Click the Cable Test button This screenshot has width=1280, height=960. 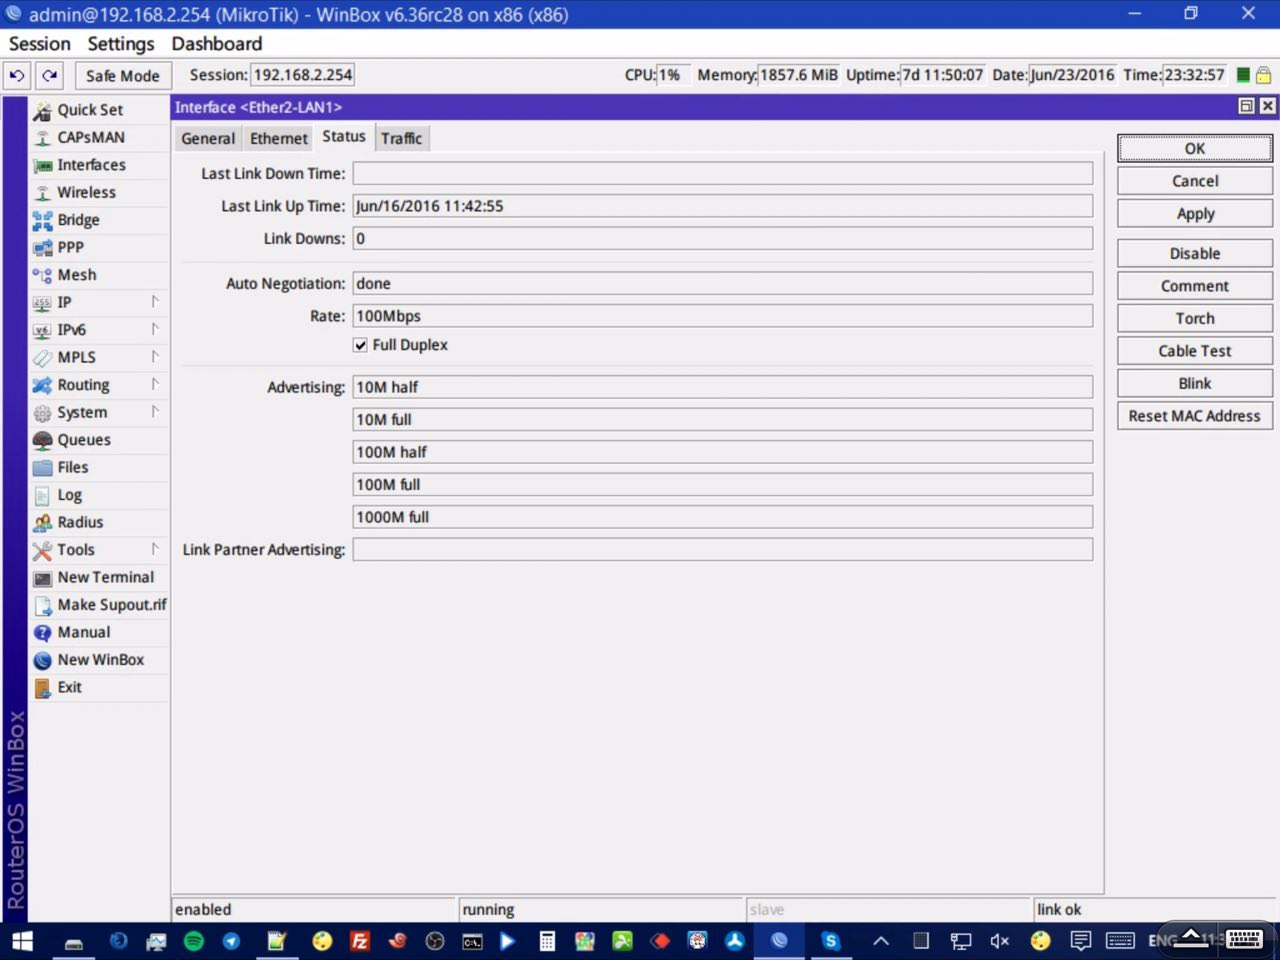1195,351
